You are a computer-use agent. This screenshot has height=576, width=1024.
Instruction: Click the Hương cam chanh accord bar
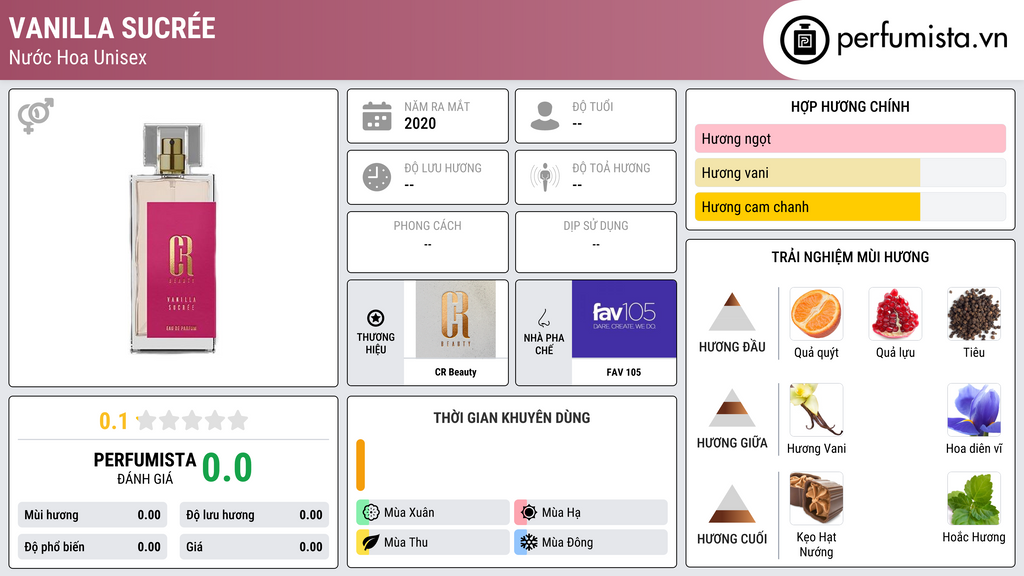(x=850, y=207)
